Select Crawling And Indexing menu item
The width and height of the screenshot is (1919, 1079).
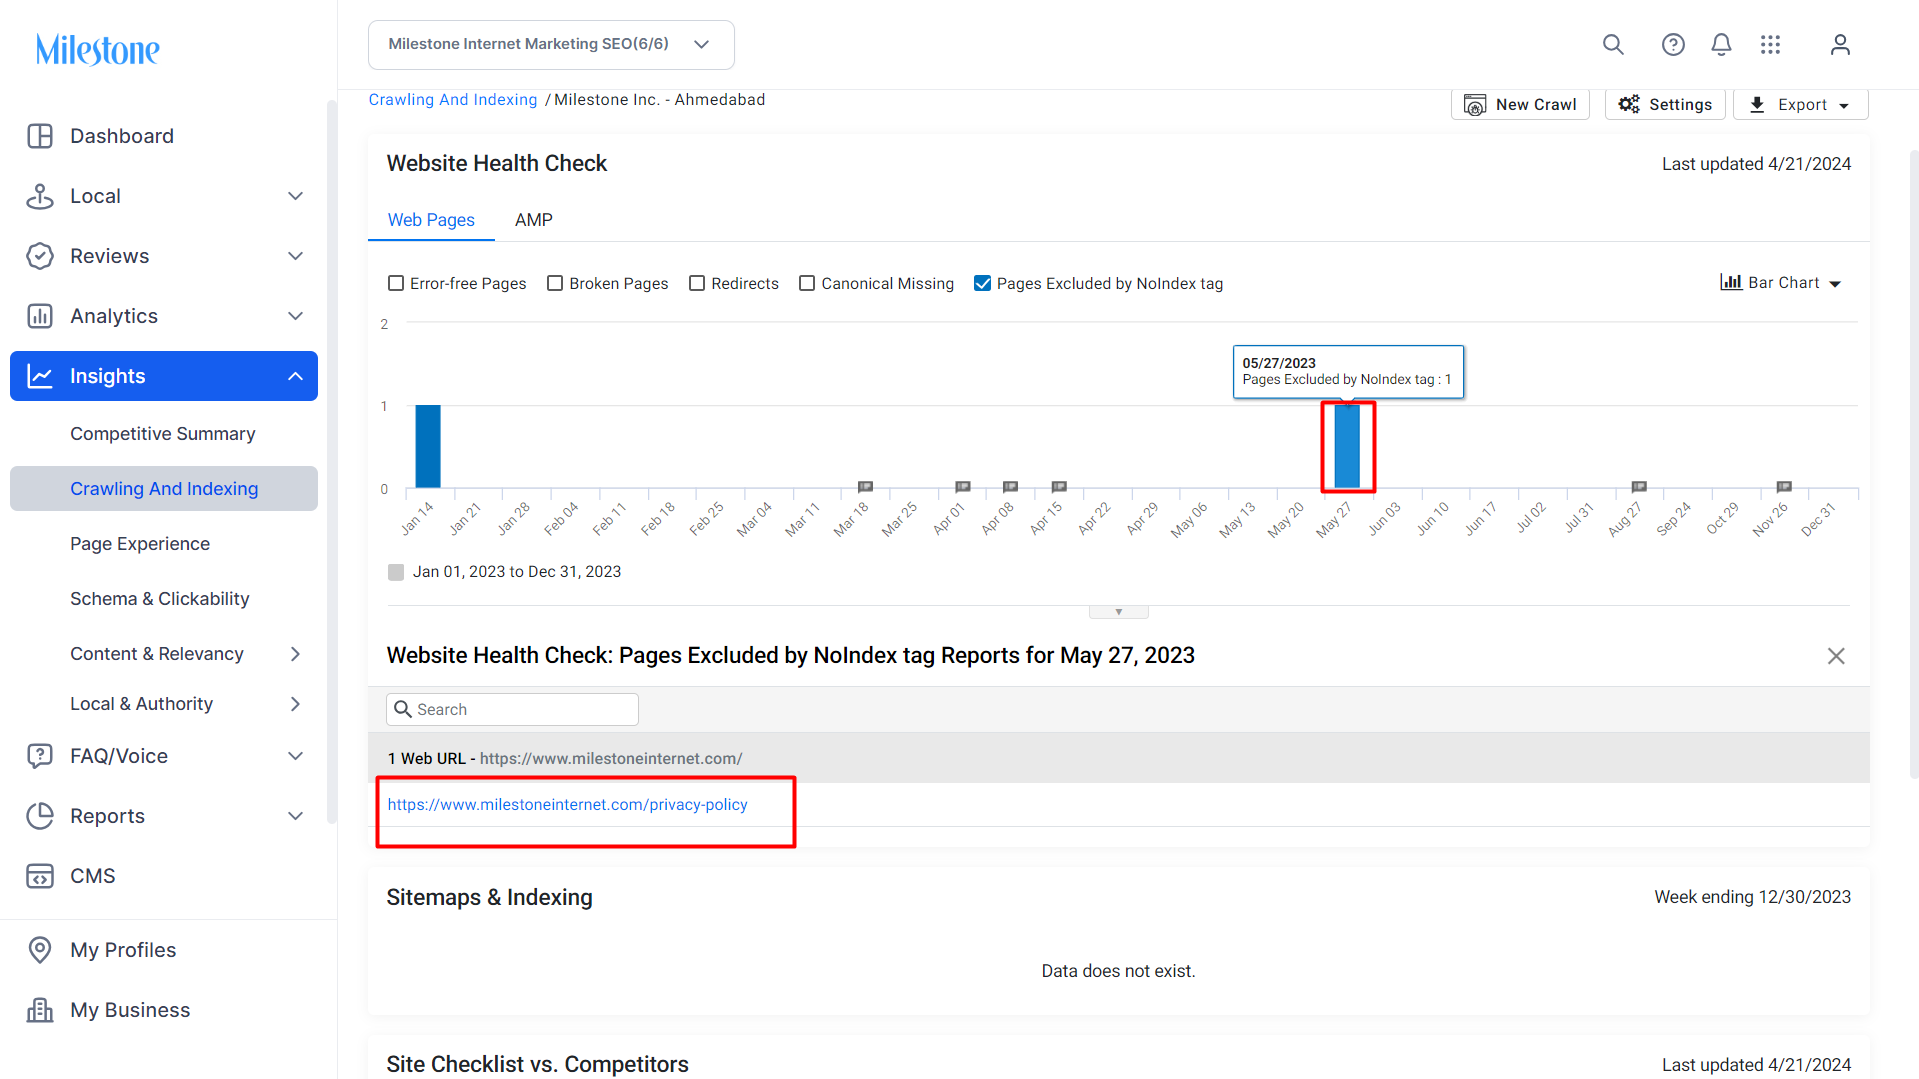tap(164, 489)
